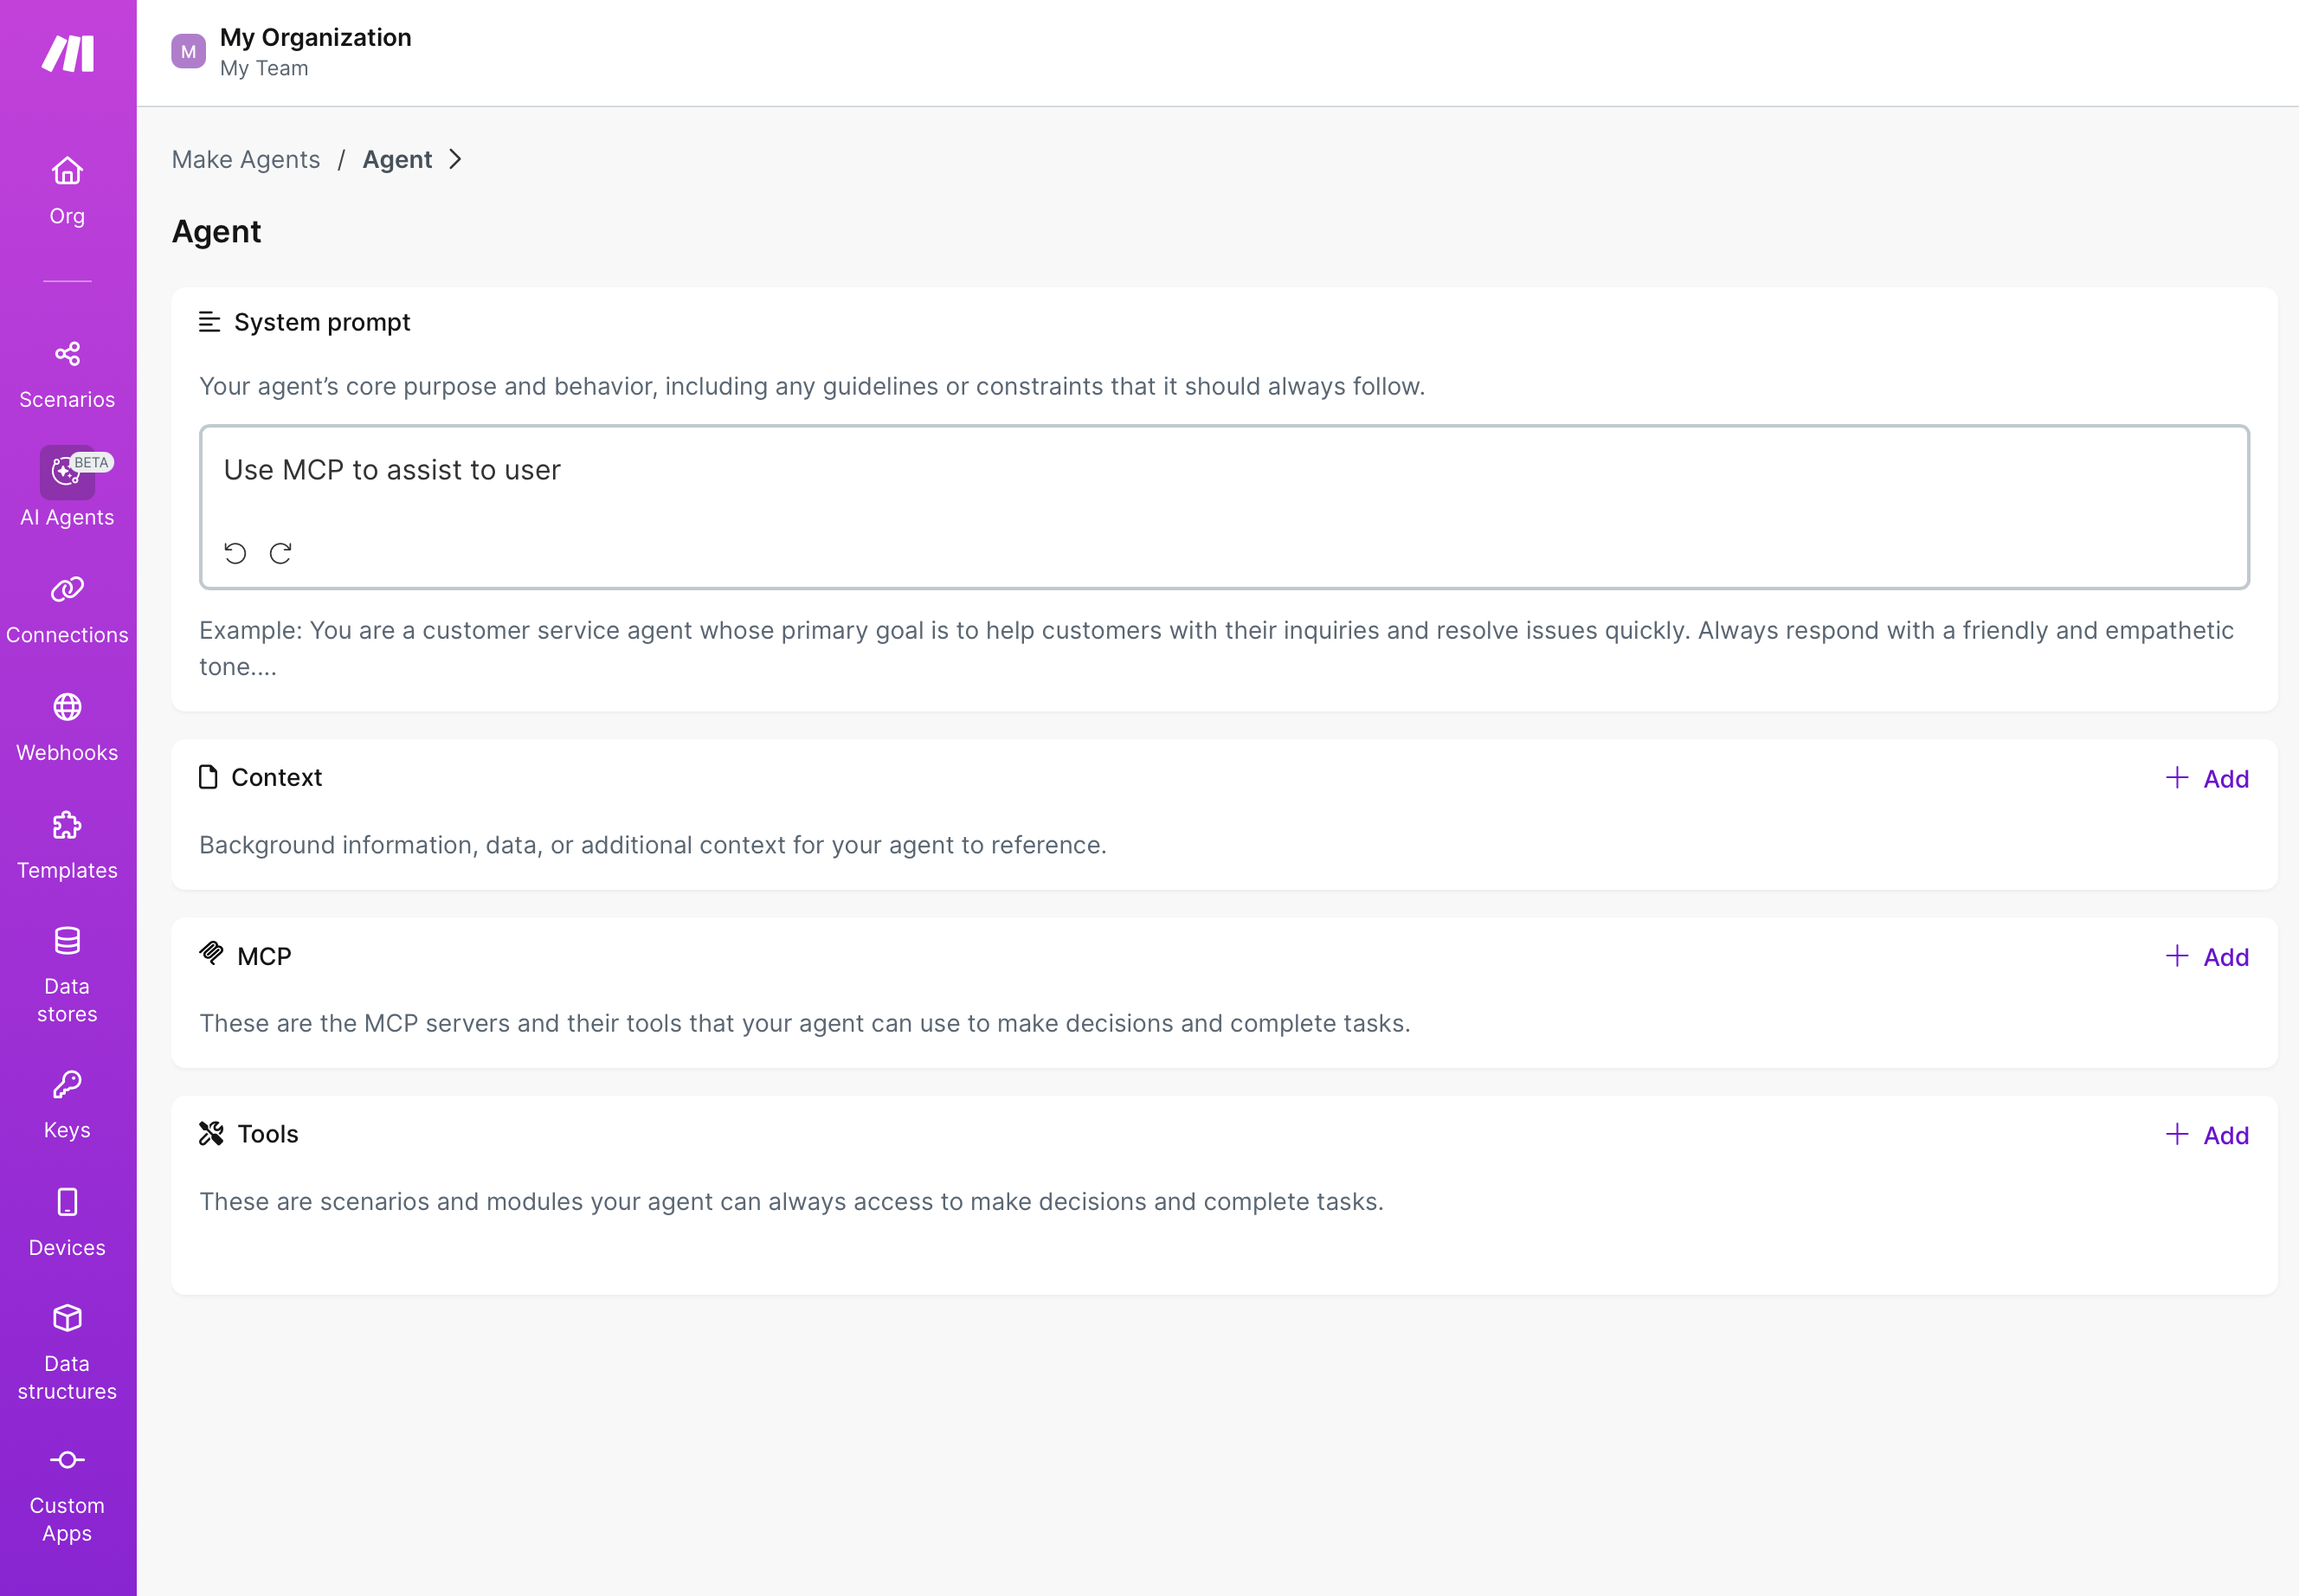This screenshot has height=1596, width=2299.
Task: Browse Templates from the sidebar
Action: (66, 843)
